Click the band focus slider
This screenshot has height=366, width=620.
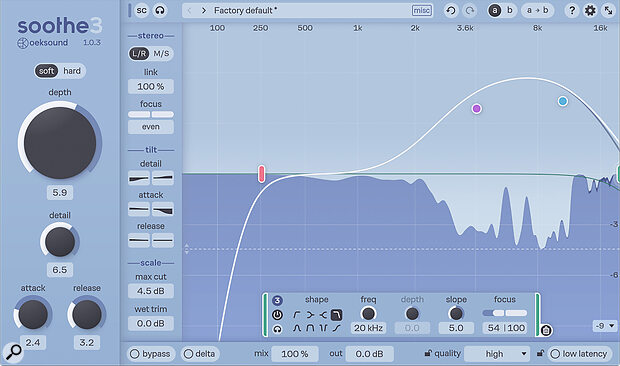[505, 313]
